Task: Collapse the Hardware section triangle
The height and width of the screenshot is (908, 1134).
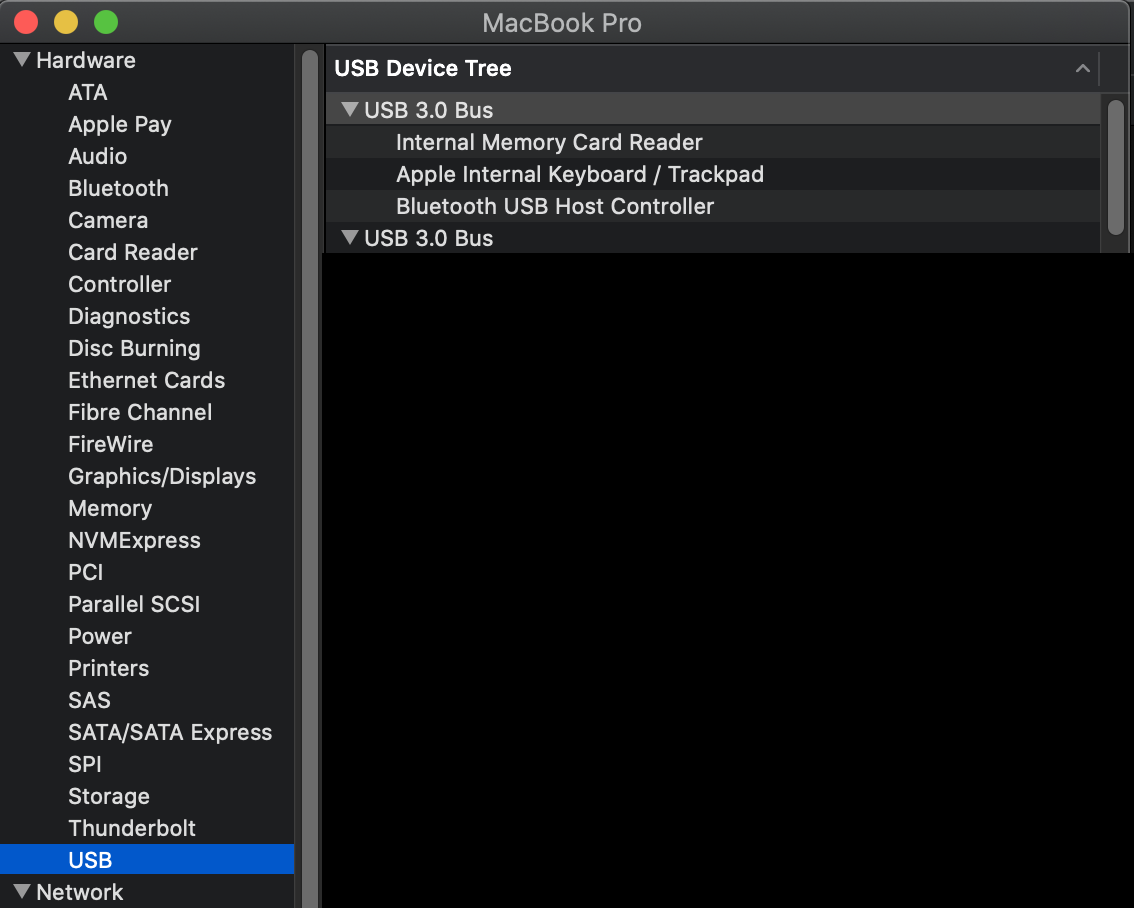Action: (22, 59)
